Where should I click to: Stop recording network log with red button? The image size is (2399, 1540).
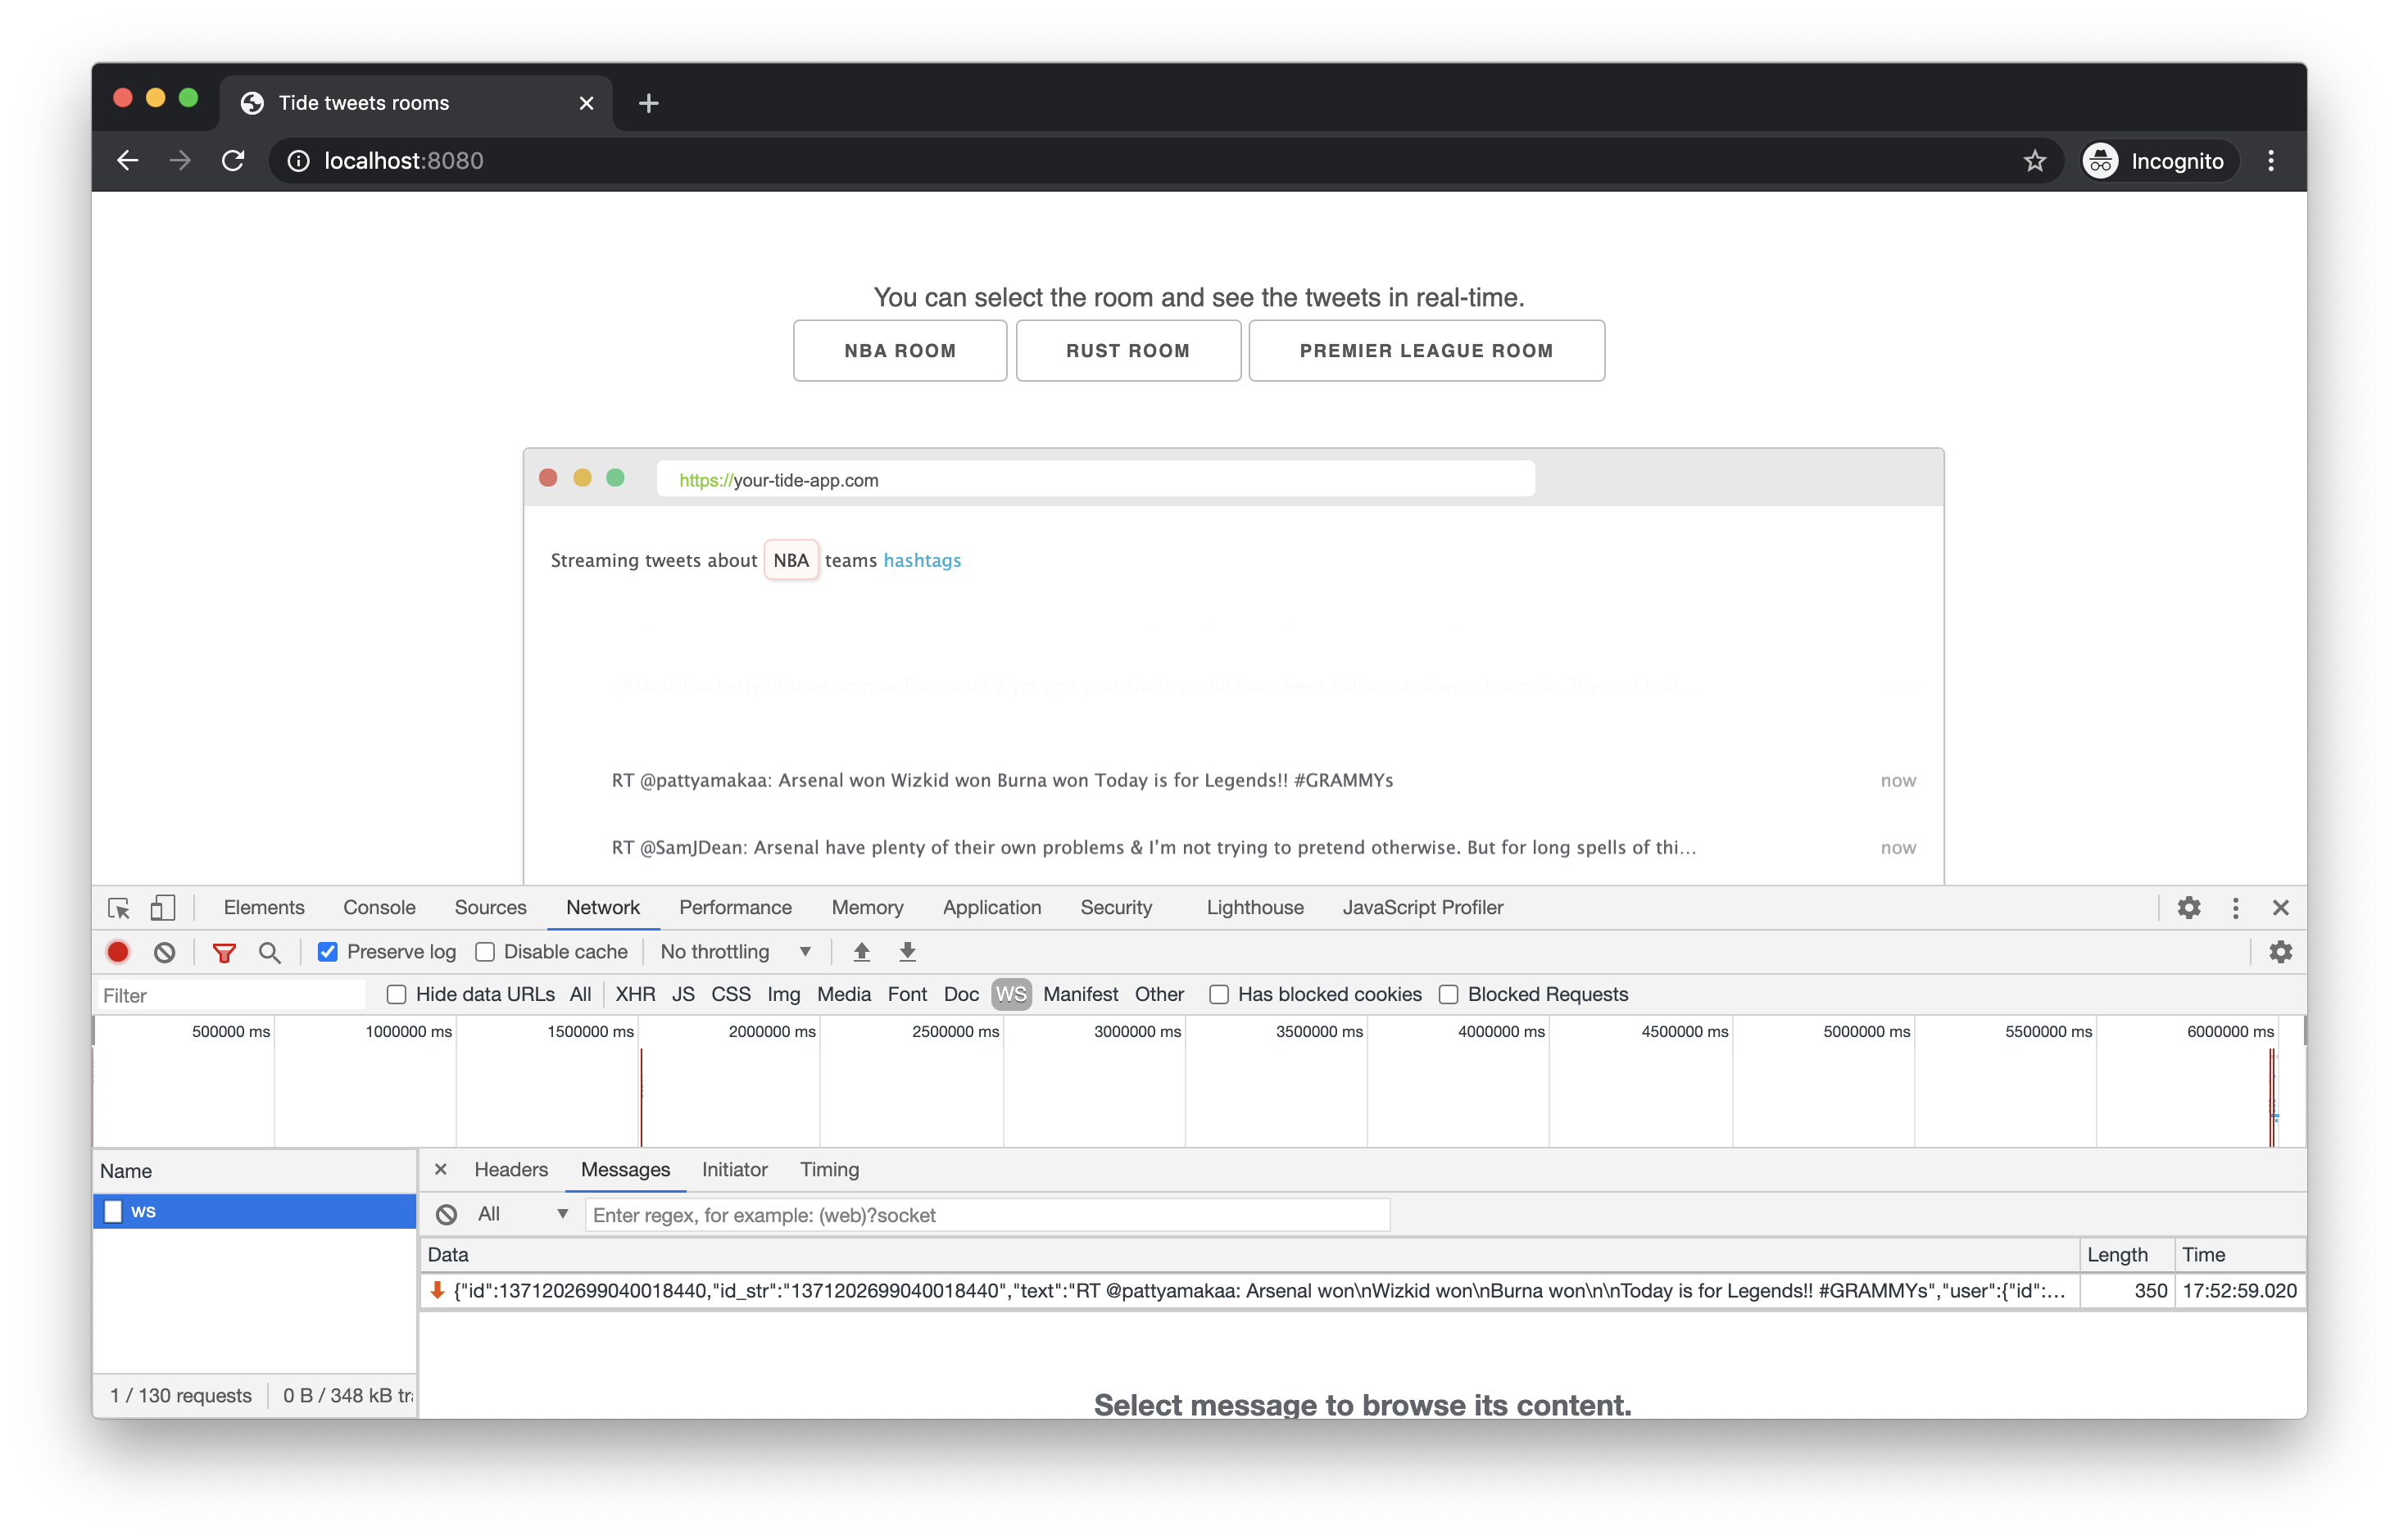[x=118, y=952]
